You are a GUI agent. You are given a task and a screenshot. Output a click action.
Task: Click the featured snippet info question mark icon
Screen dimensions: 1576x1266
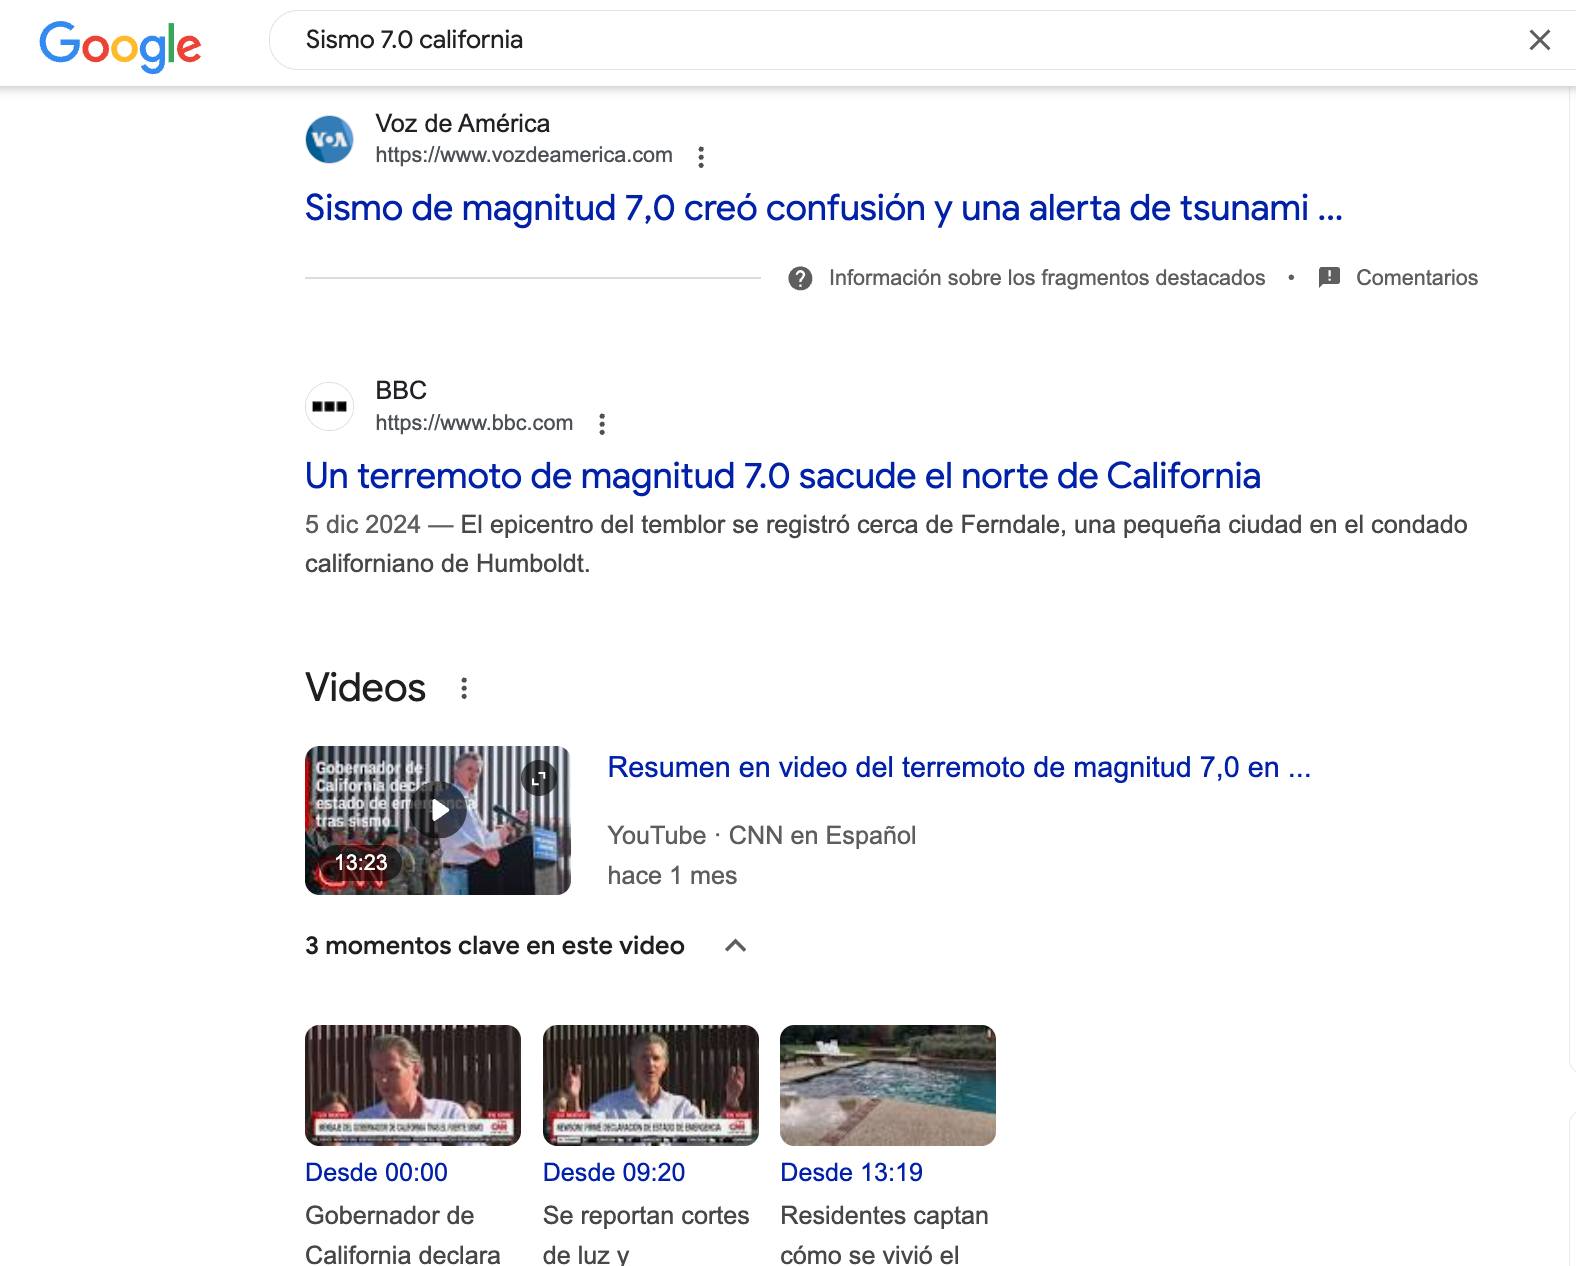(x=800, y=278)
